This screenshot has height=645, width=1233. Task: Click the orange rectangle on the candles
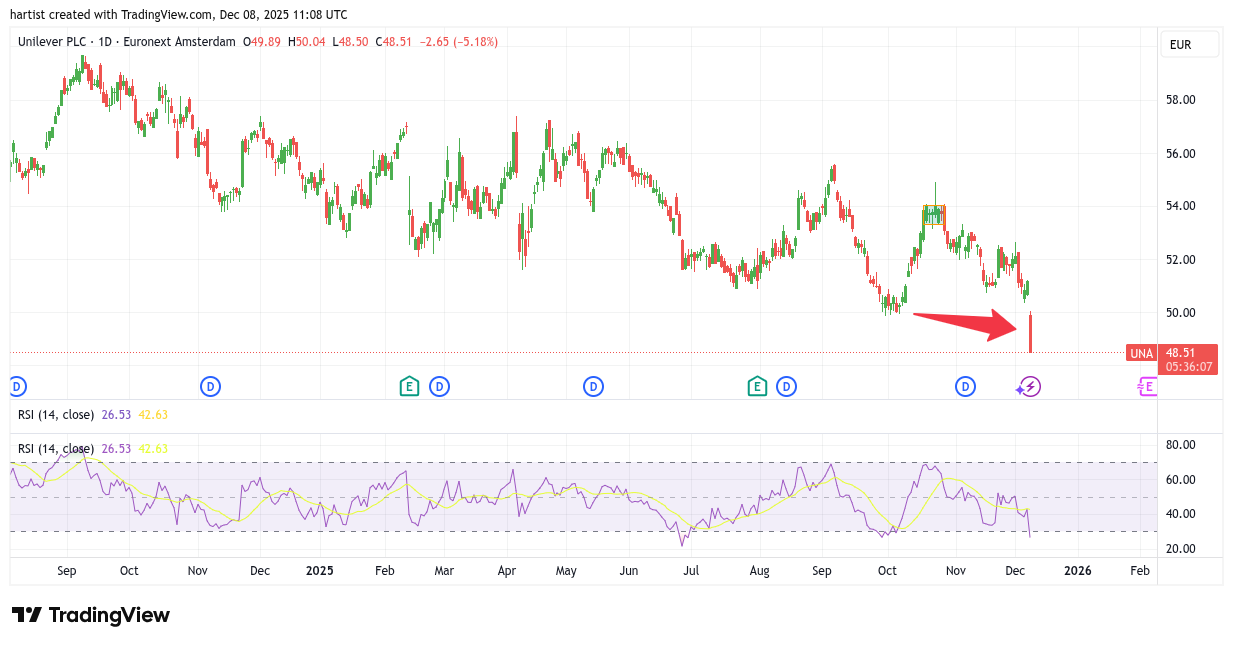933,215
